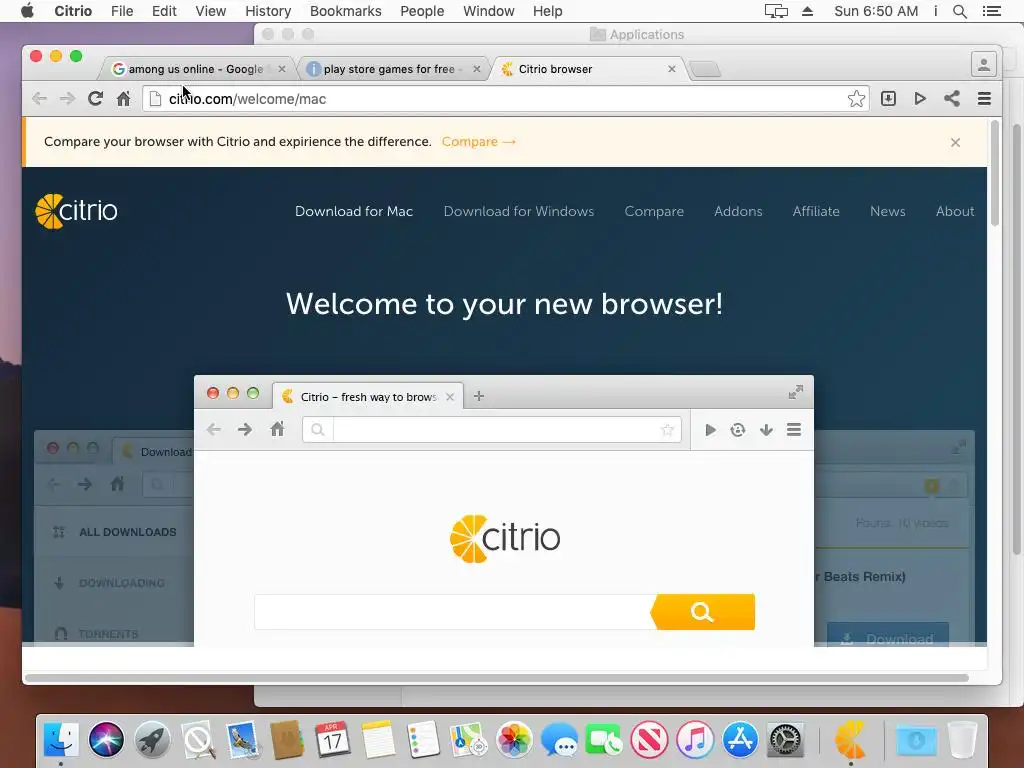Viewport: 1024px width, 768px height.
Task: Open Download for Windows nav link
Action: (519, 211)
